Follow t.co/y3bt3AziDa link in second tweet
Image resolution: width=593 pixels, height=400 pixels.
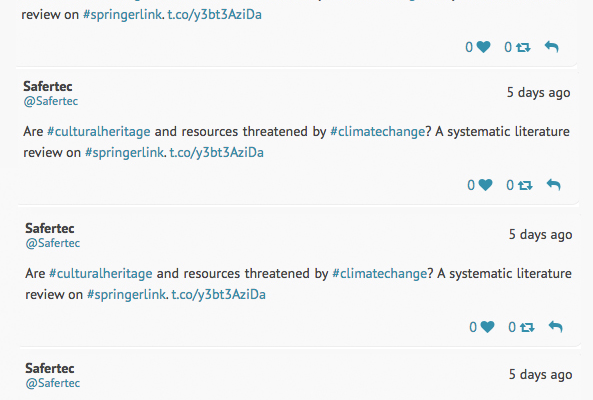pyautogui.click(x=216, y=153)
